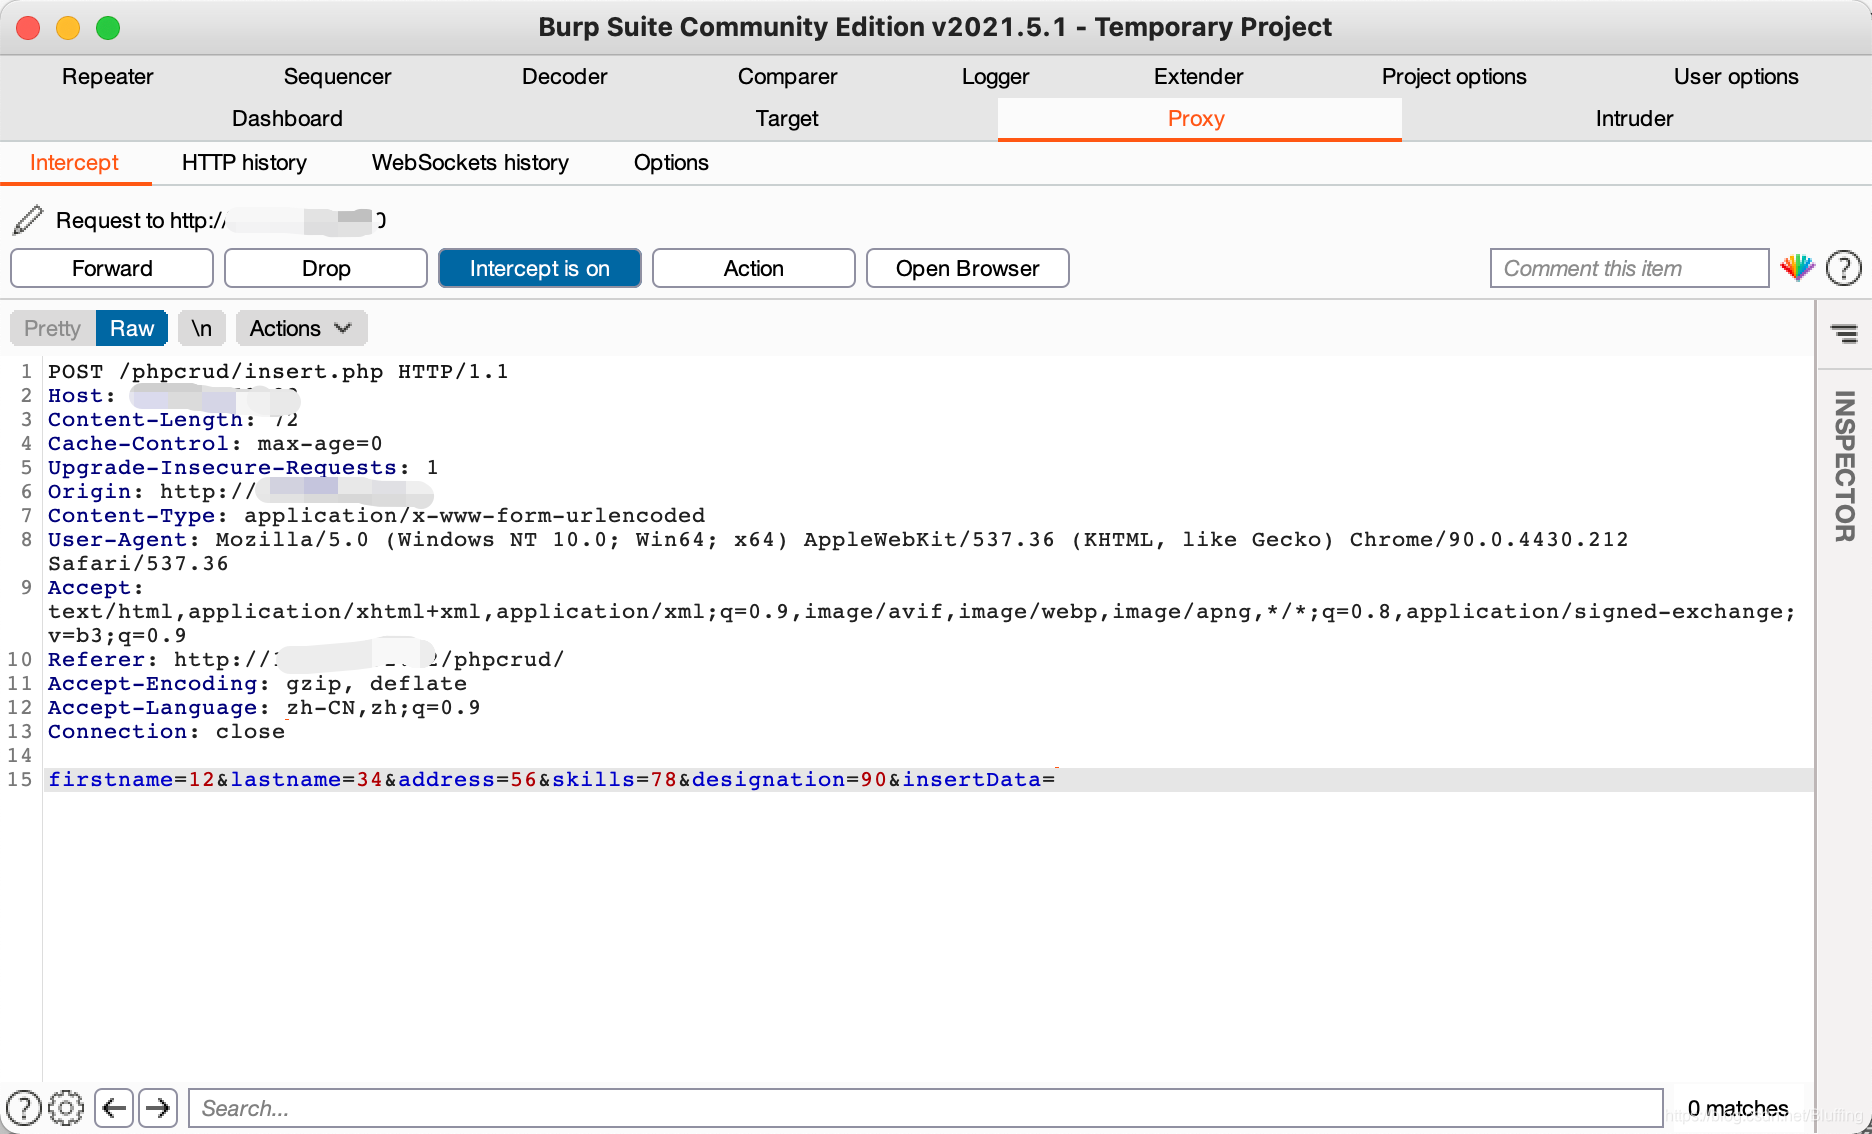Image resolution: width=1872 pixels, height=1134 pixels.
Task: Expand the INSPECTOR side panel
Action: [x=1844, y=466]
